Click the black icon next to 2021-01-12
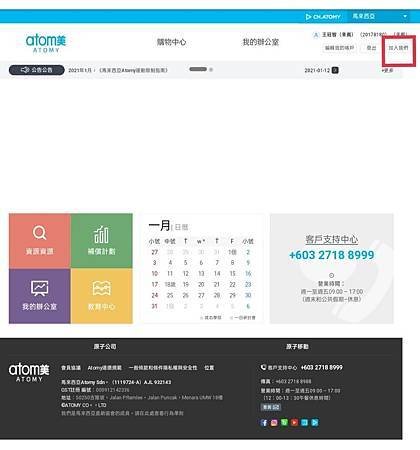The width and height of the screenshot is (420, 450). [x=335, y=70]
